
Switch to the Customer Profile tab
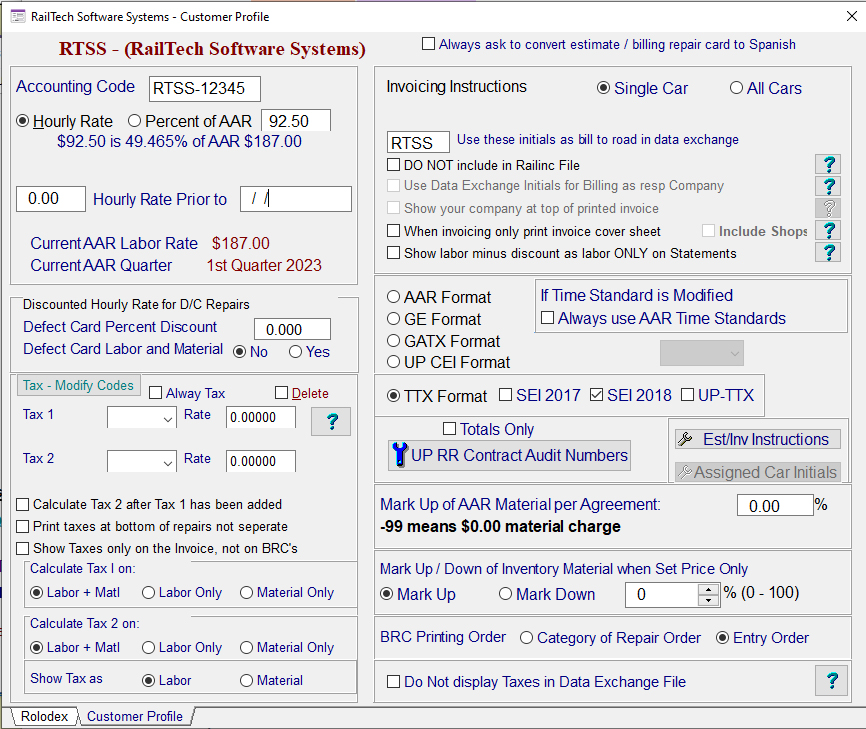[x=134, y=716]
